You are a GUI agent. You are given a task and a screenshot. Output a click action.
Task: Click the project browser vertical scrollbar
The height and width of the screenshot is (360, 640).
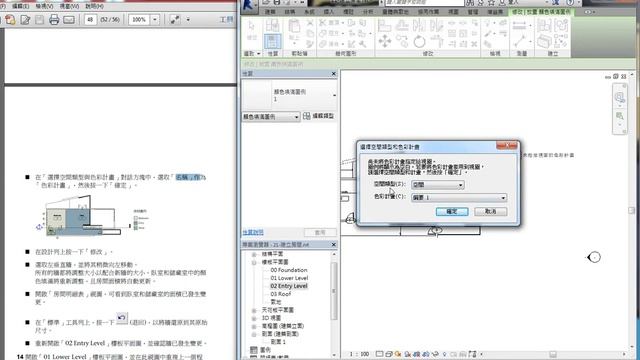(x=334, y=291)
